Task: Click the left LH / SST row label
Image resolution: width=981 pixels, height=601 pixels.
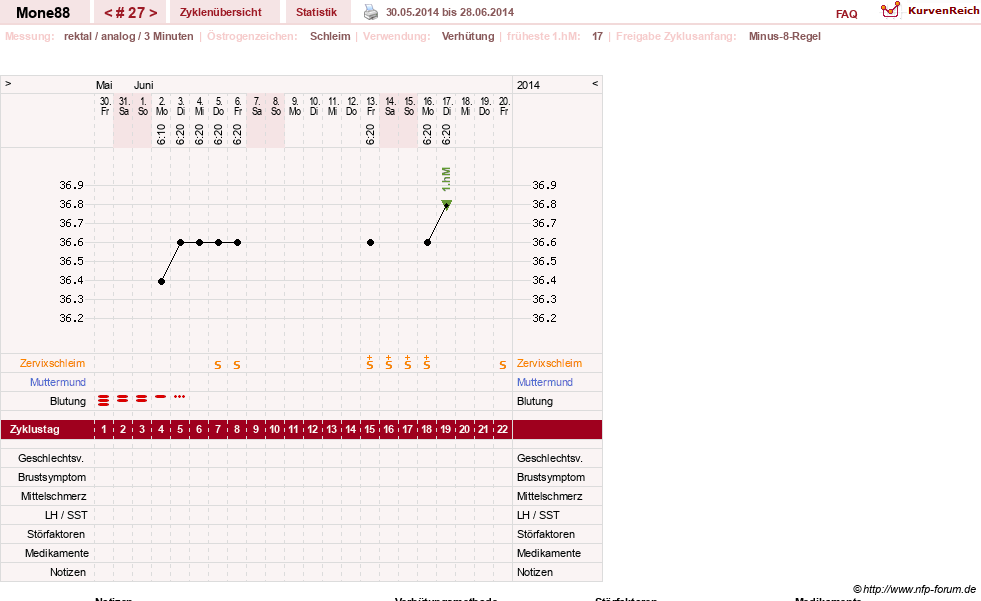Action: click(x=66, y=515)
